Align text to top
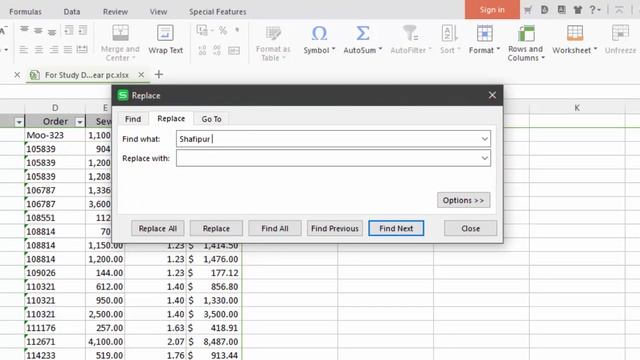Screen dimensions: 640x360 (x=24, y=30)
